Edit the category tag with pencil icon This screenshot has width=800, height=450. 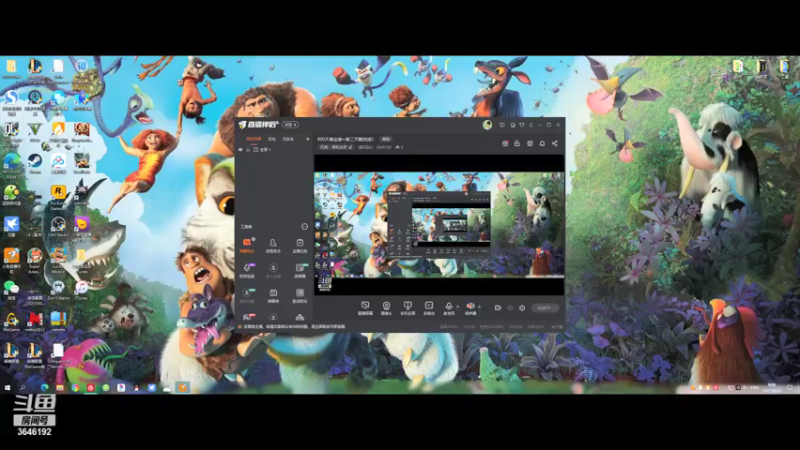(336, 147)
